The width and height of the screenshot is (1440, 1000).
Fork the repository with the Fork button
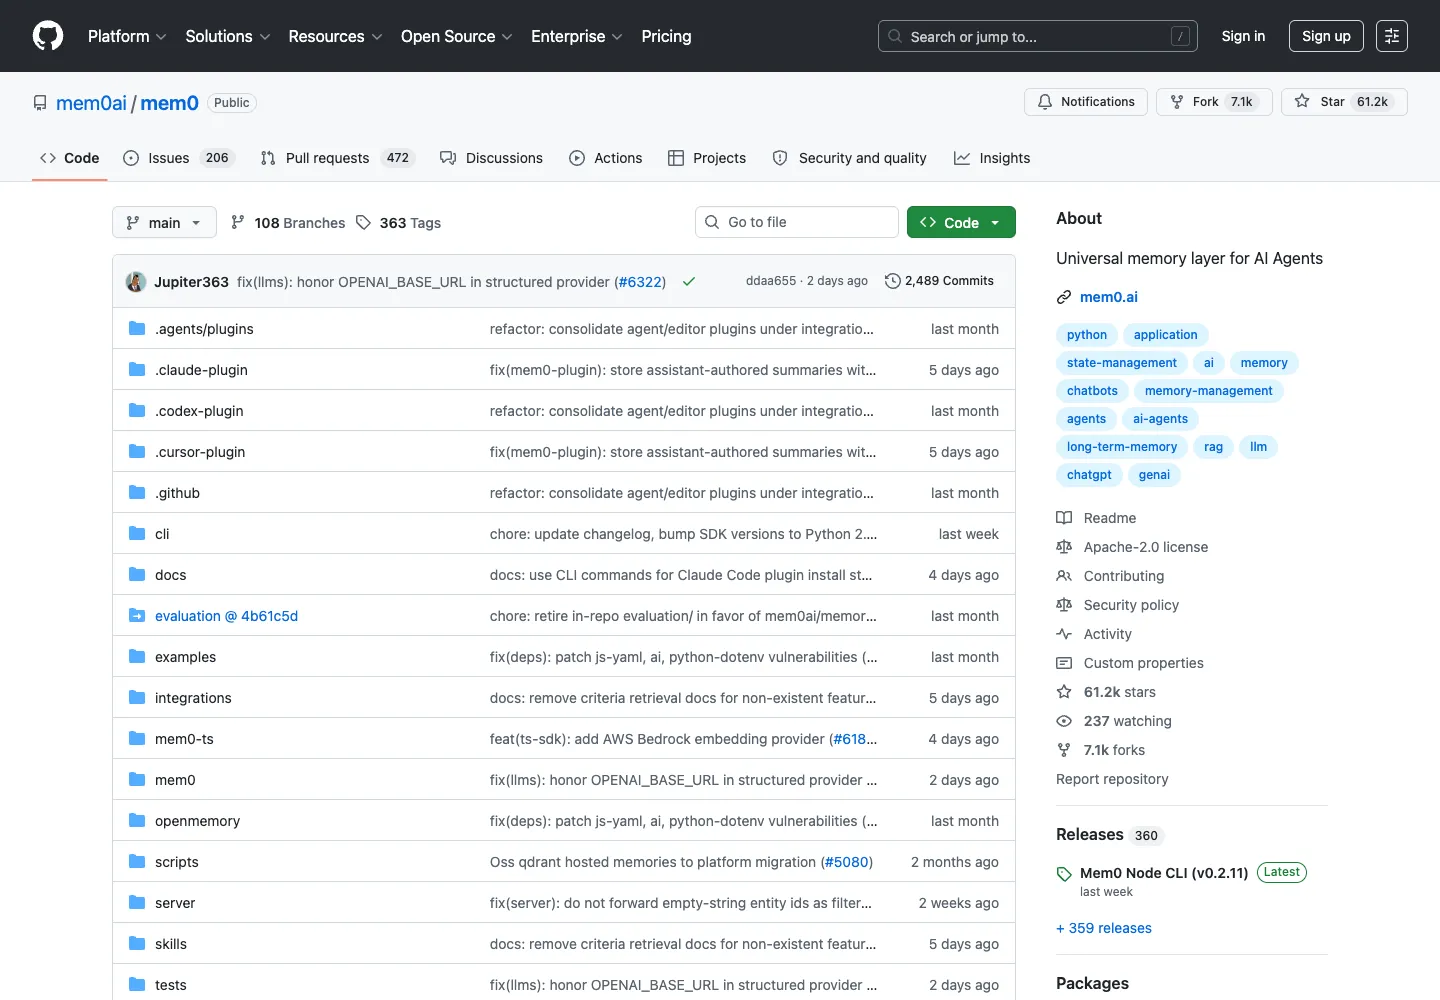pyautogui.click(x=1214, y=102)
